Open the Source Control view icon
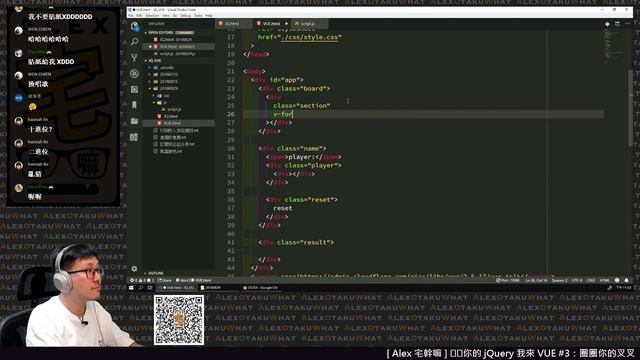 pyautogui.click(x=134, y=58)
